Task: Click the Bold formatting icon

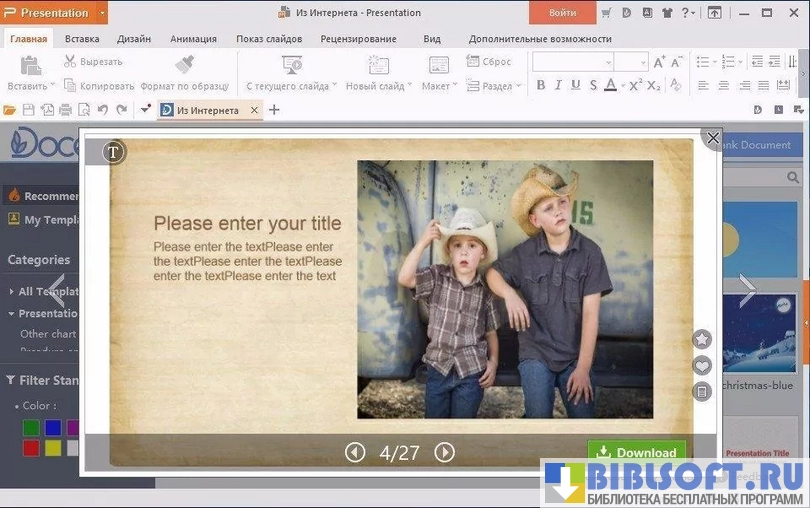Action: click(541, 86)
